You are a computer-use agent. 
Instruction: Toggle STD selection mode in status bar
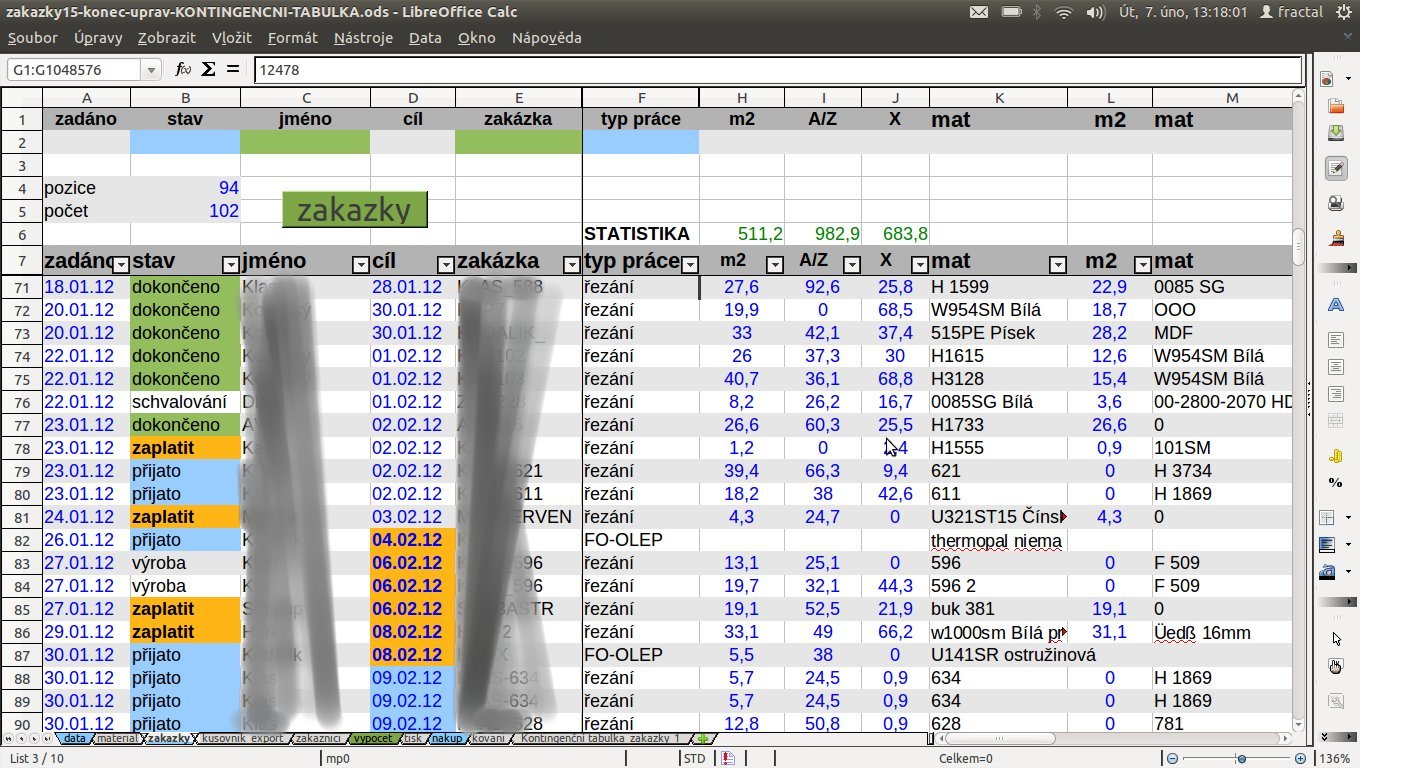click(694, 759)
